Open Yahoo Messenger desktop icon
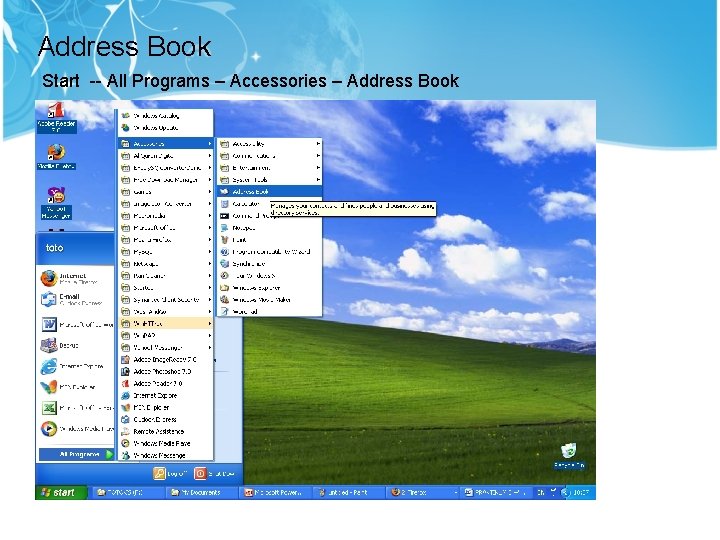The width and height of the screenshot is (720, 540). [56, 203]
